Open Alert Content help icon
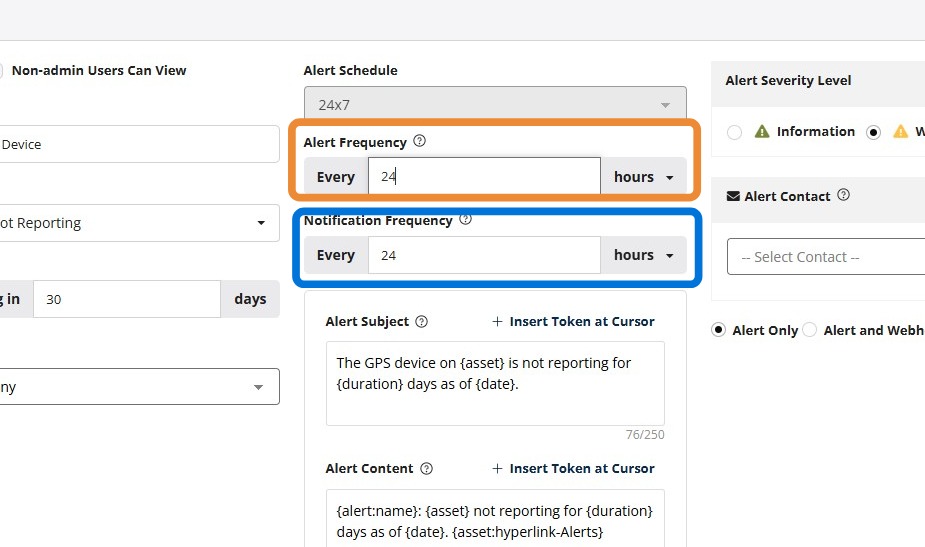Image resolution: width=925 pixels, height=547 pixels. pos(427,469)
